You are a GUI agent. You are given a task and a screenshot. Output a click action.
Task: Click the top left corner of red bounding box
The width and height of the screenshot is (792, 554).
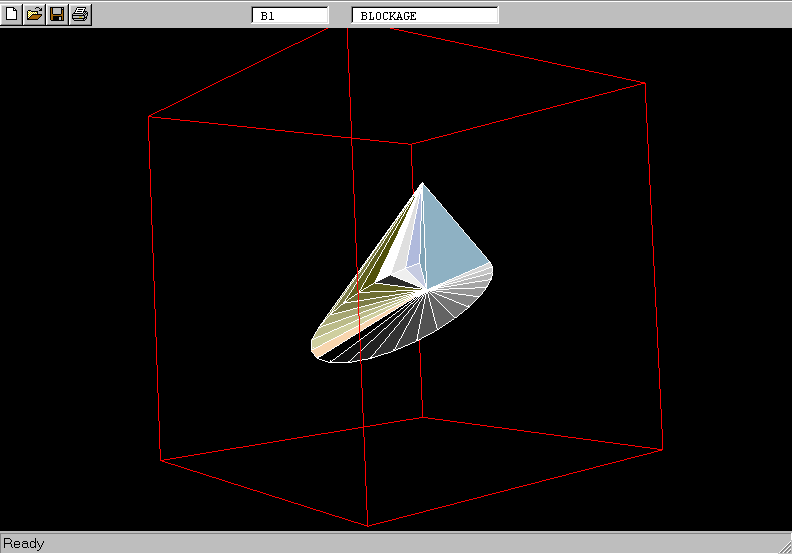149,117
